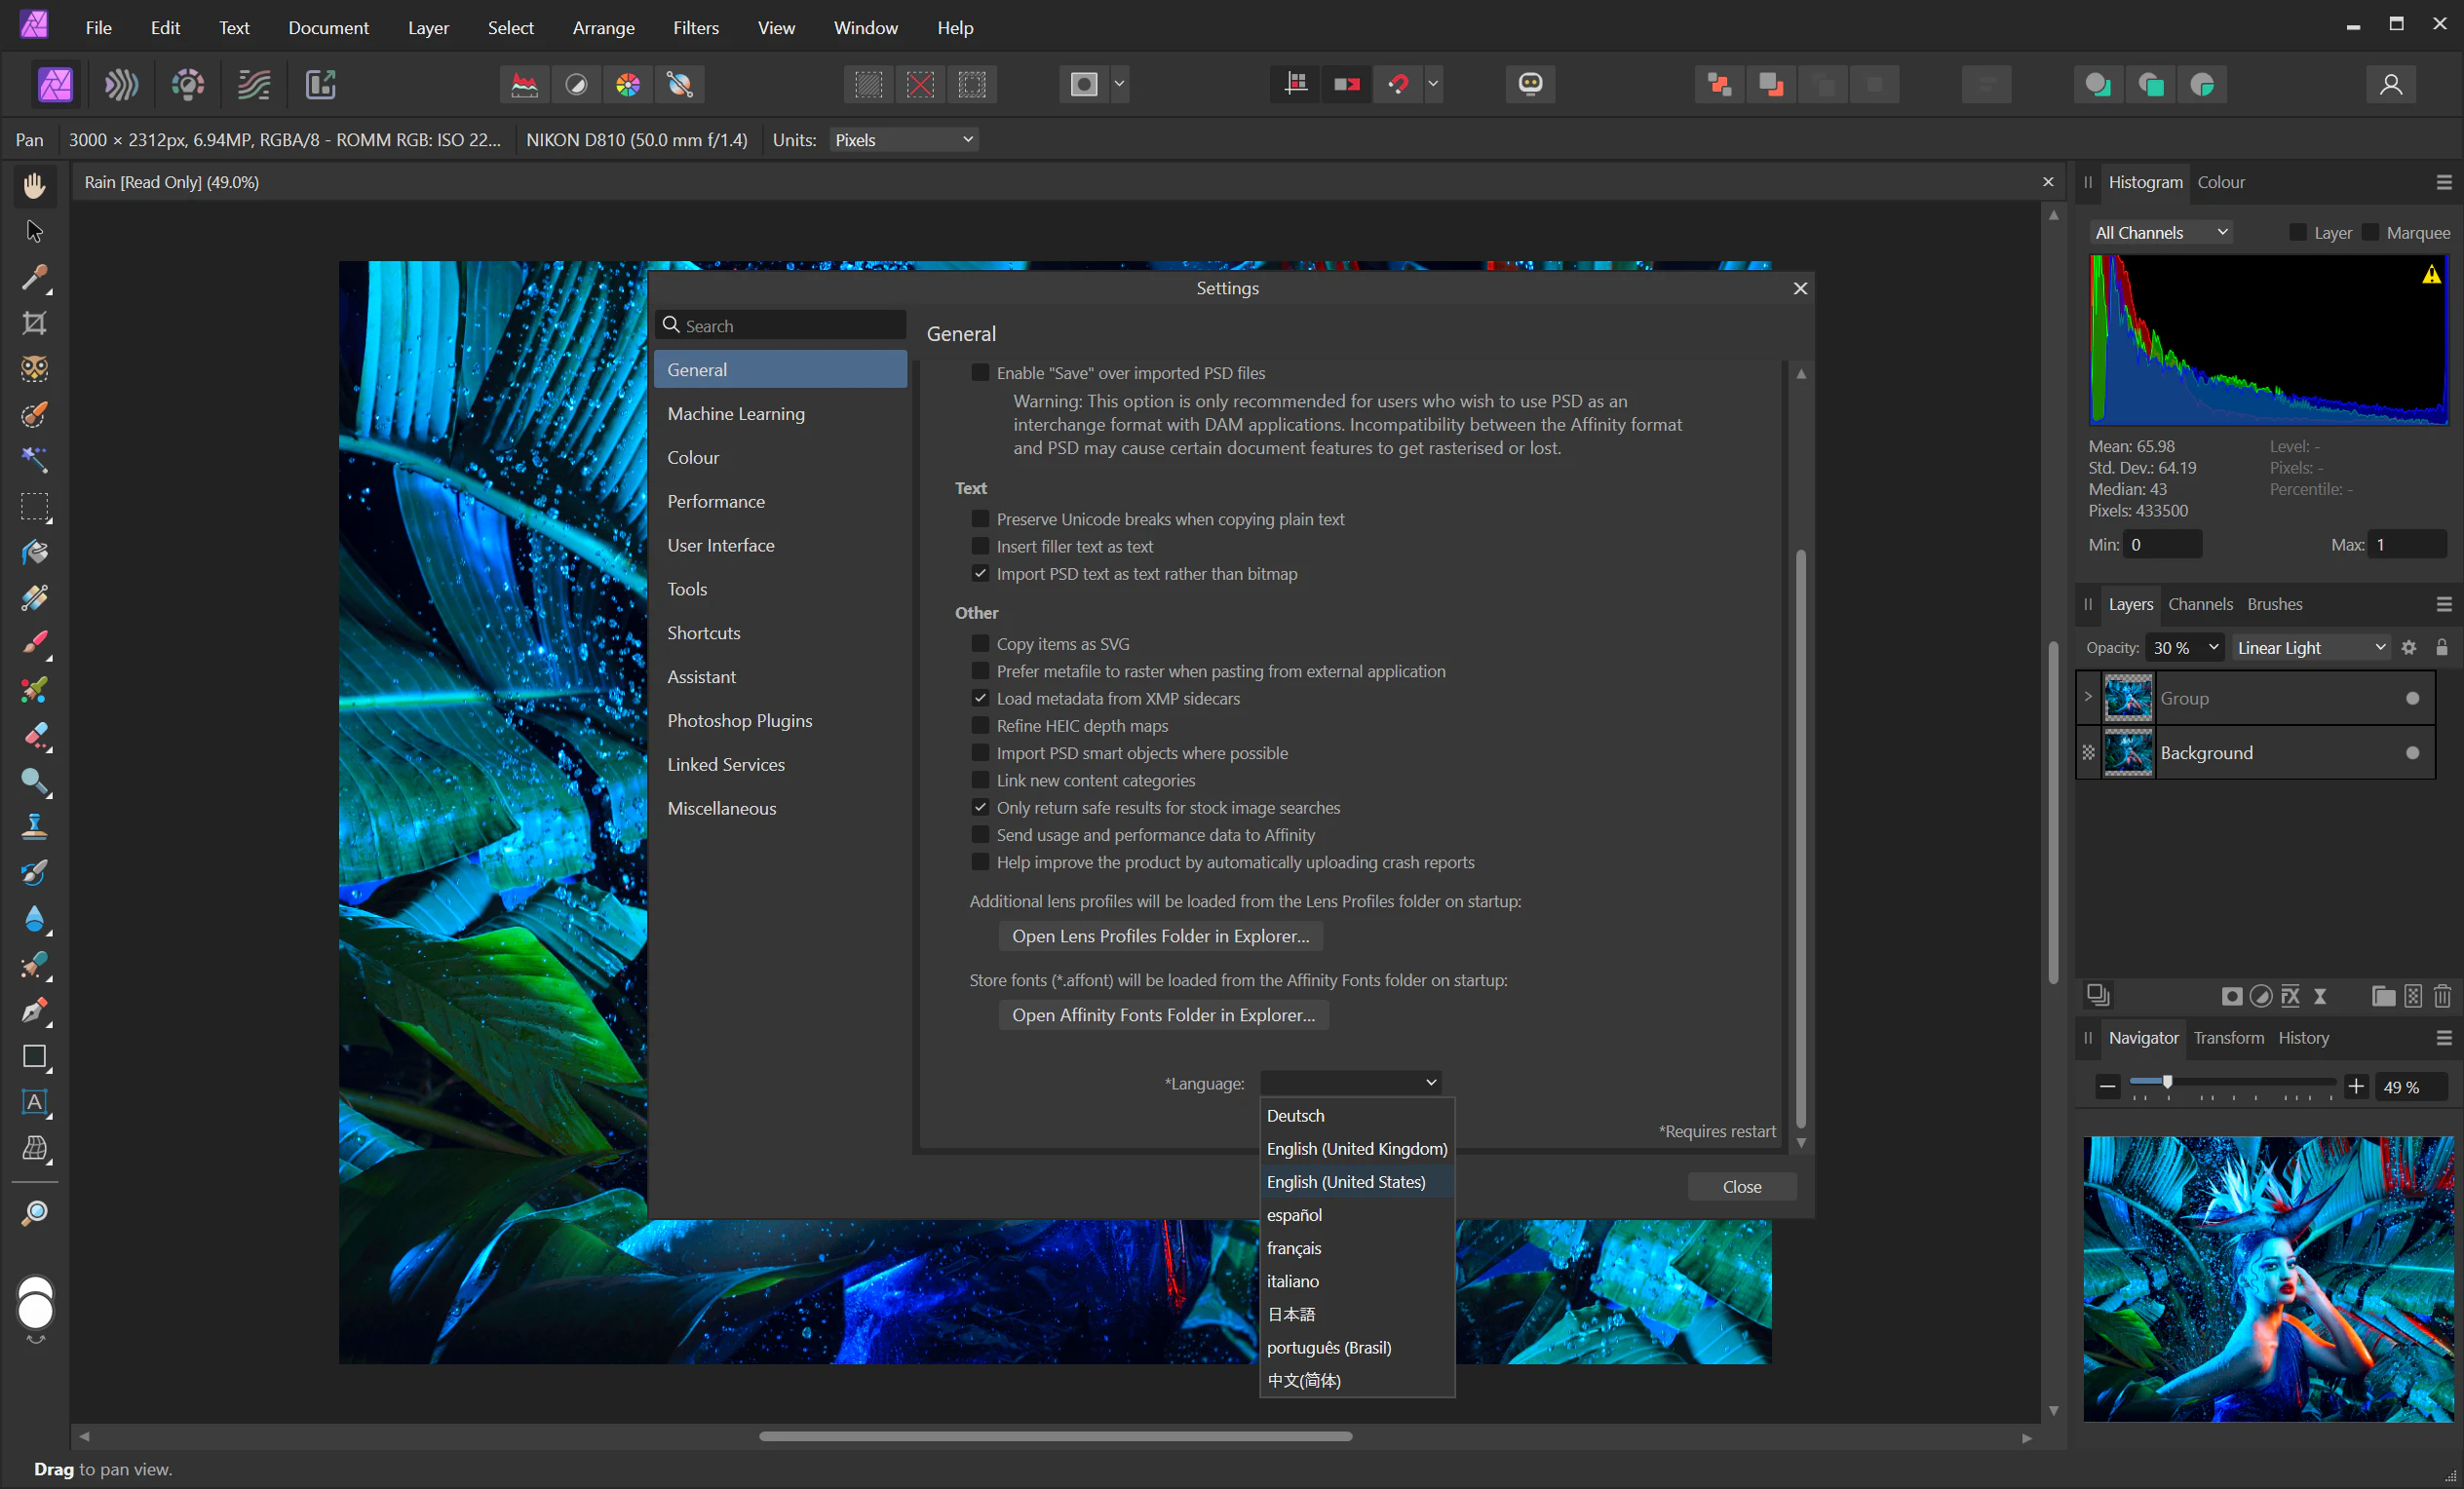Switch to the Channels tab
Screen dimensions: 2464x1489
click(x=2199, y=604)
